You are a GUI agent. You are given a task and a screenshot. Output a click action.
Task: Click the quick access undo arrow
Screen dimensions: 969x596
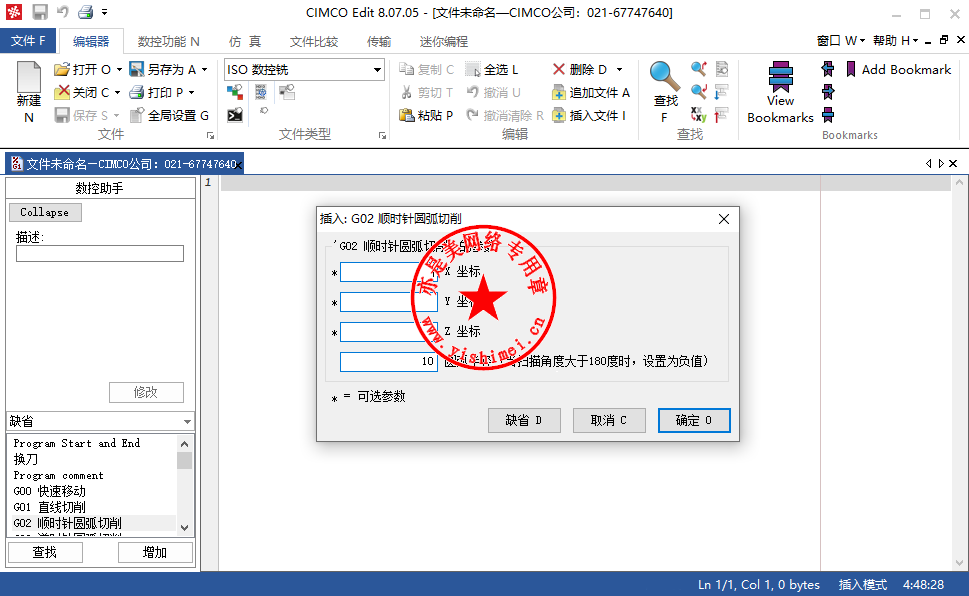pos(62,12)
